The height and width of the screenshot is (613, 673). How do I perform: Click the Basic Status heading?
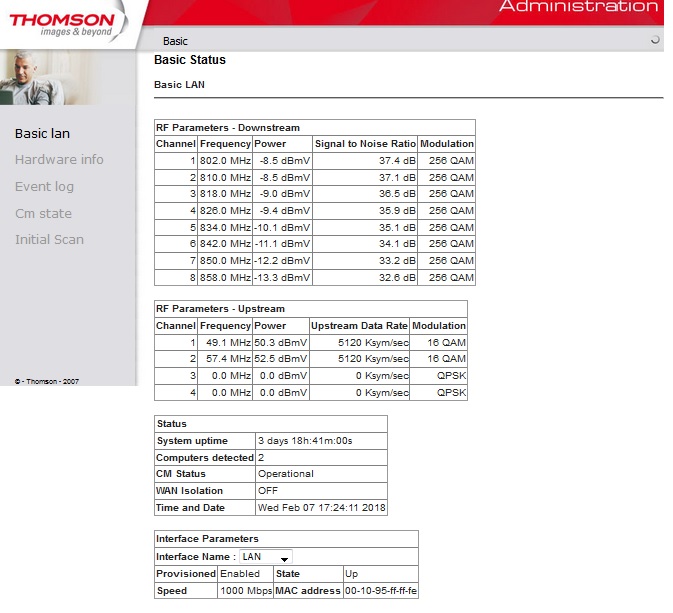pyautogui.click(x=190, y=60)
